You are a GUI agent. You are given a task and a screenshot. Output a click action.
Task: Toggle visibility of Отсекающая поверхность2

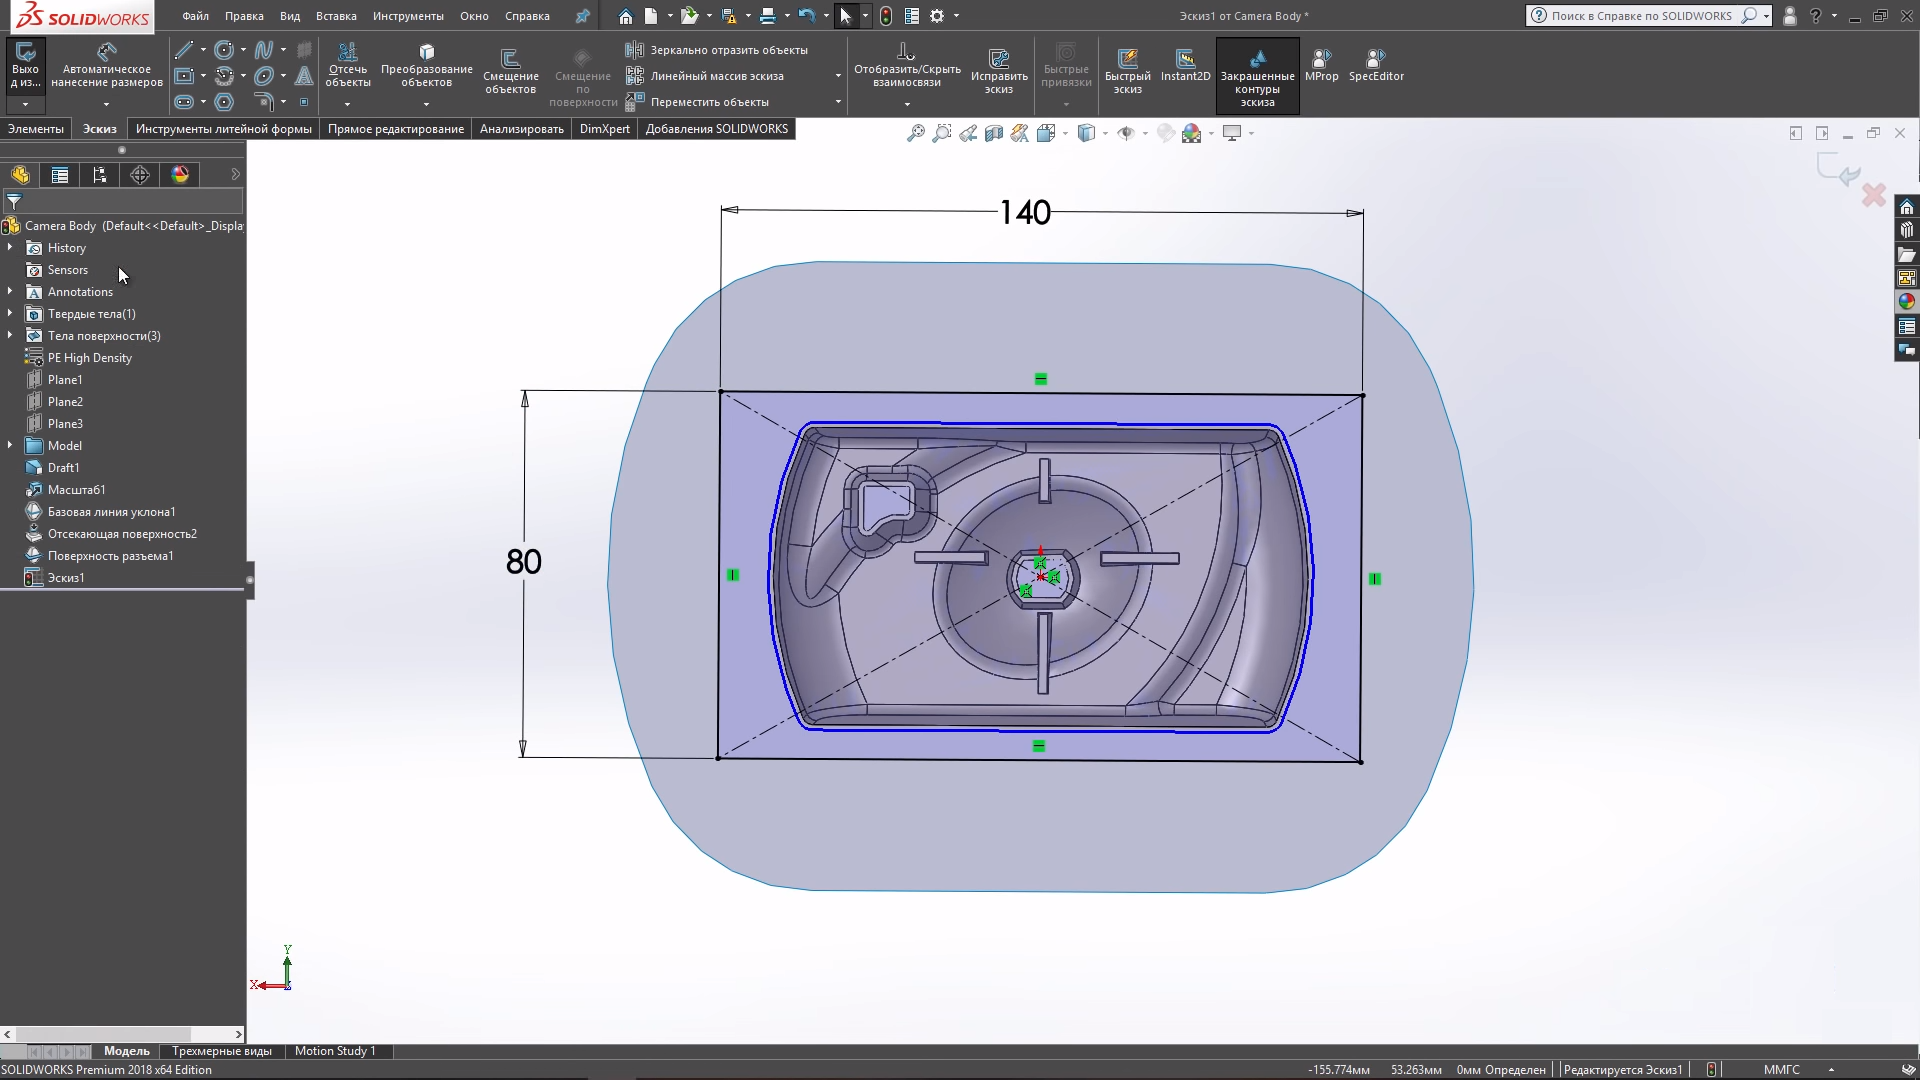tap(121, 533)
